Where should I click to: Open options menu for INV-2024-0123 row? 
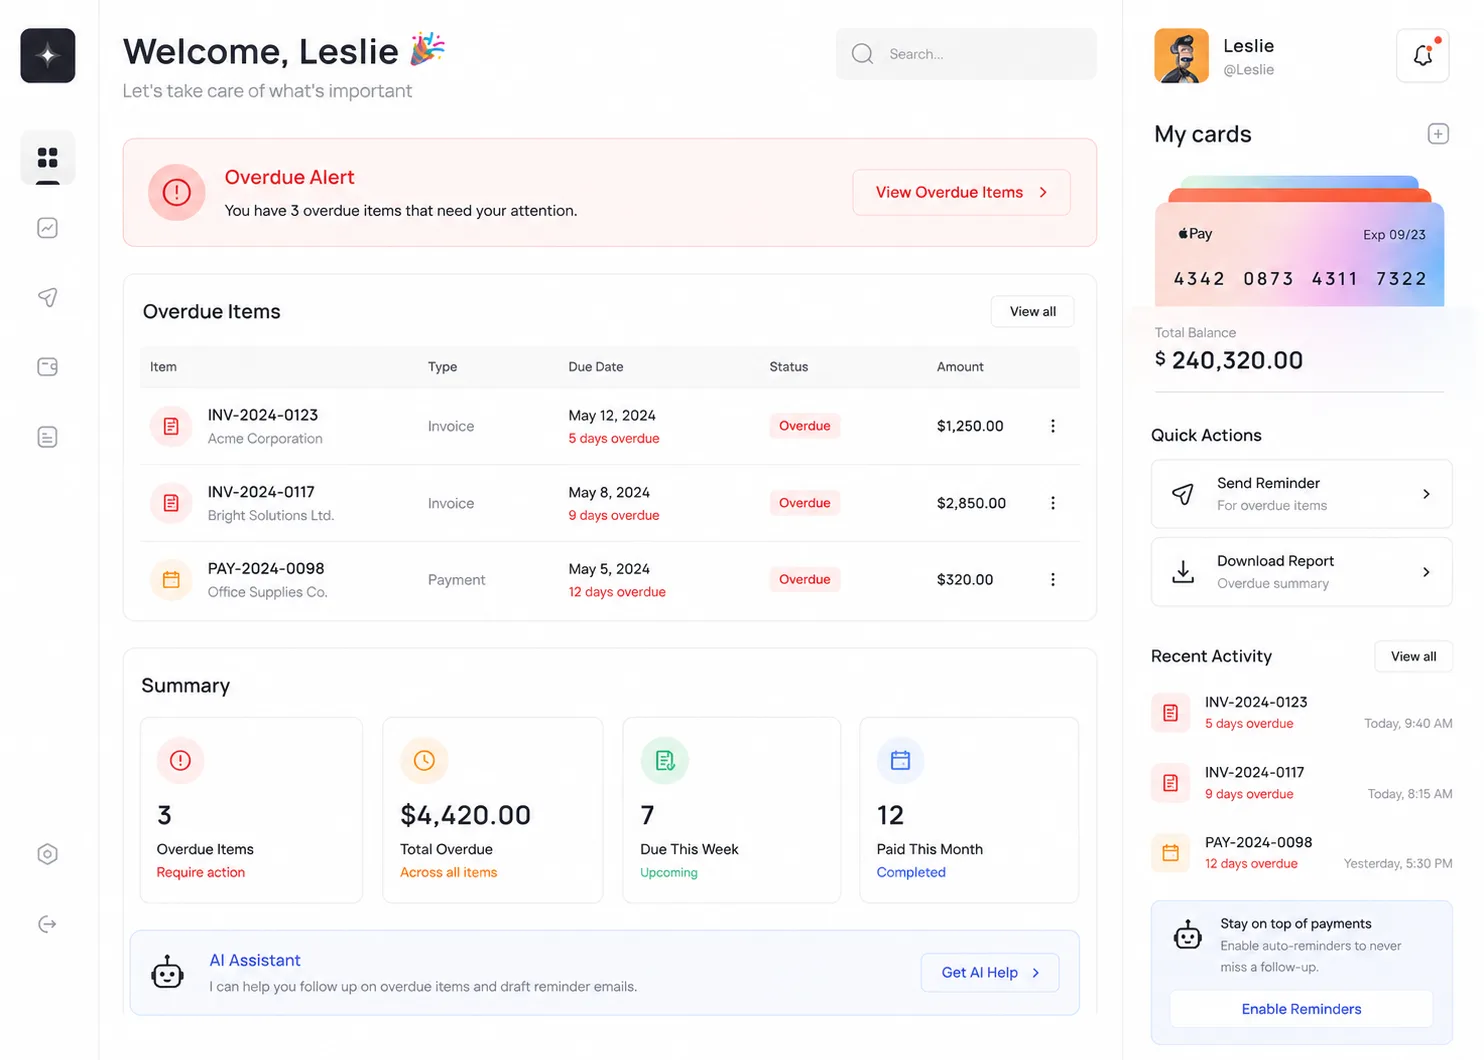coord(1053,426)
